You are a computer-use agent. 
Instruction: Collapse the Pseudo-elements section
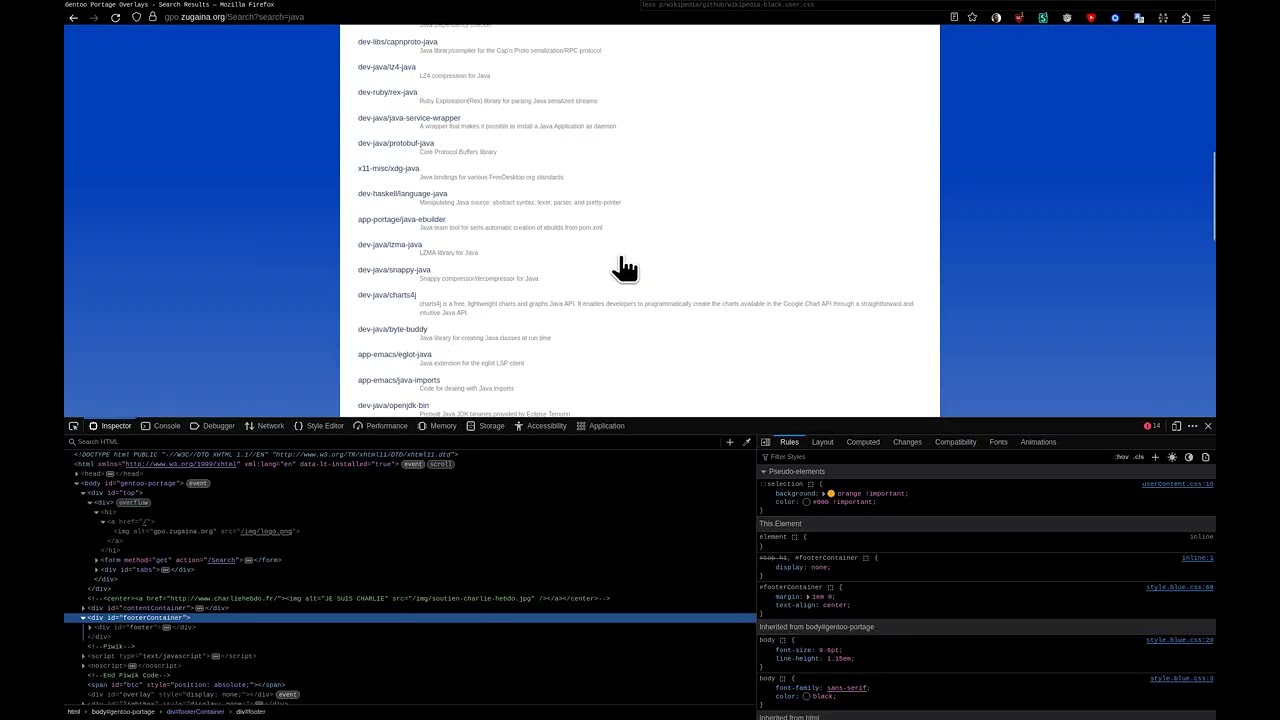(764, 471)
